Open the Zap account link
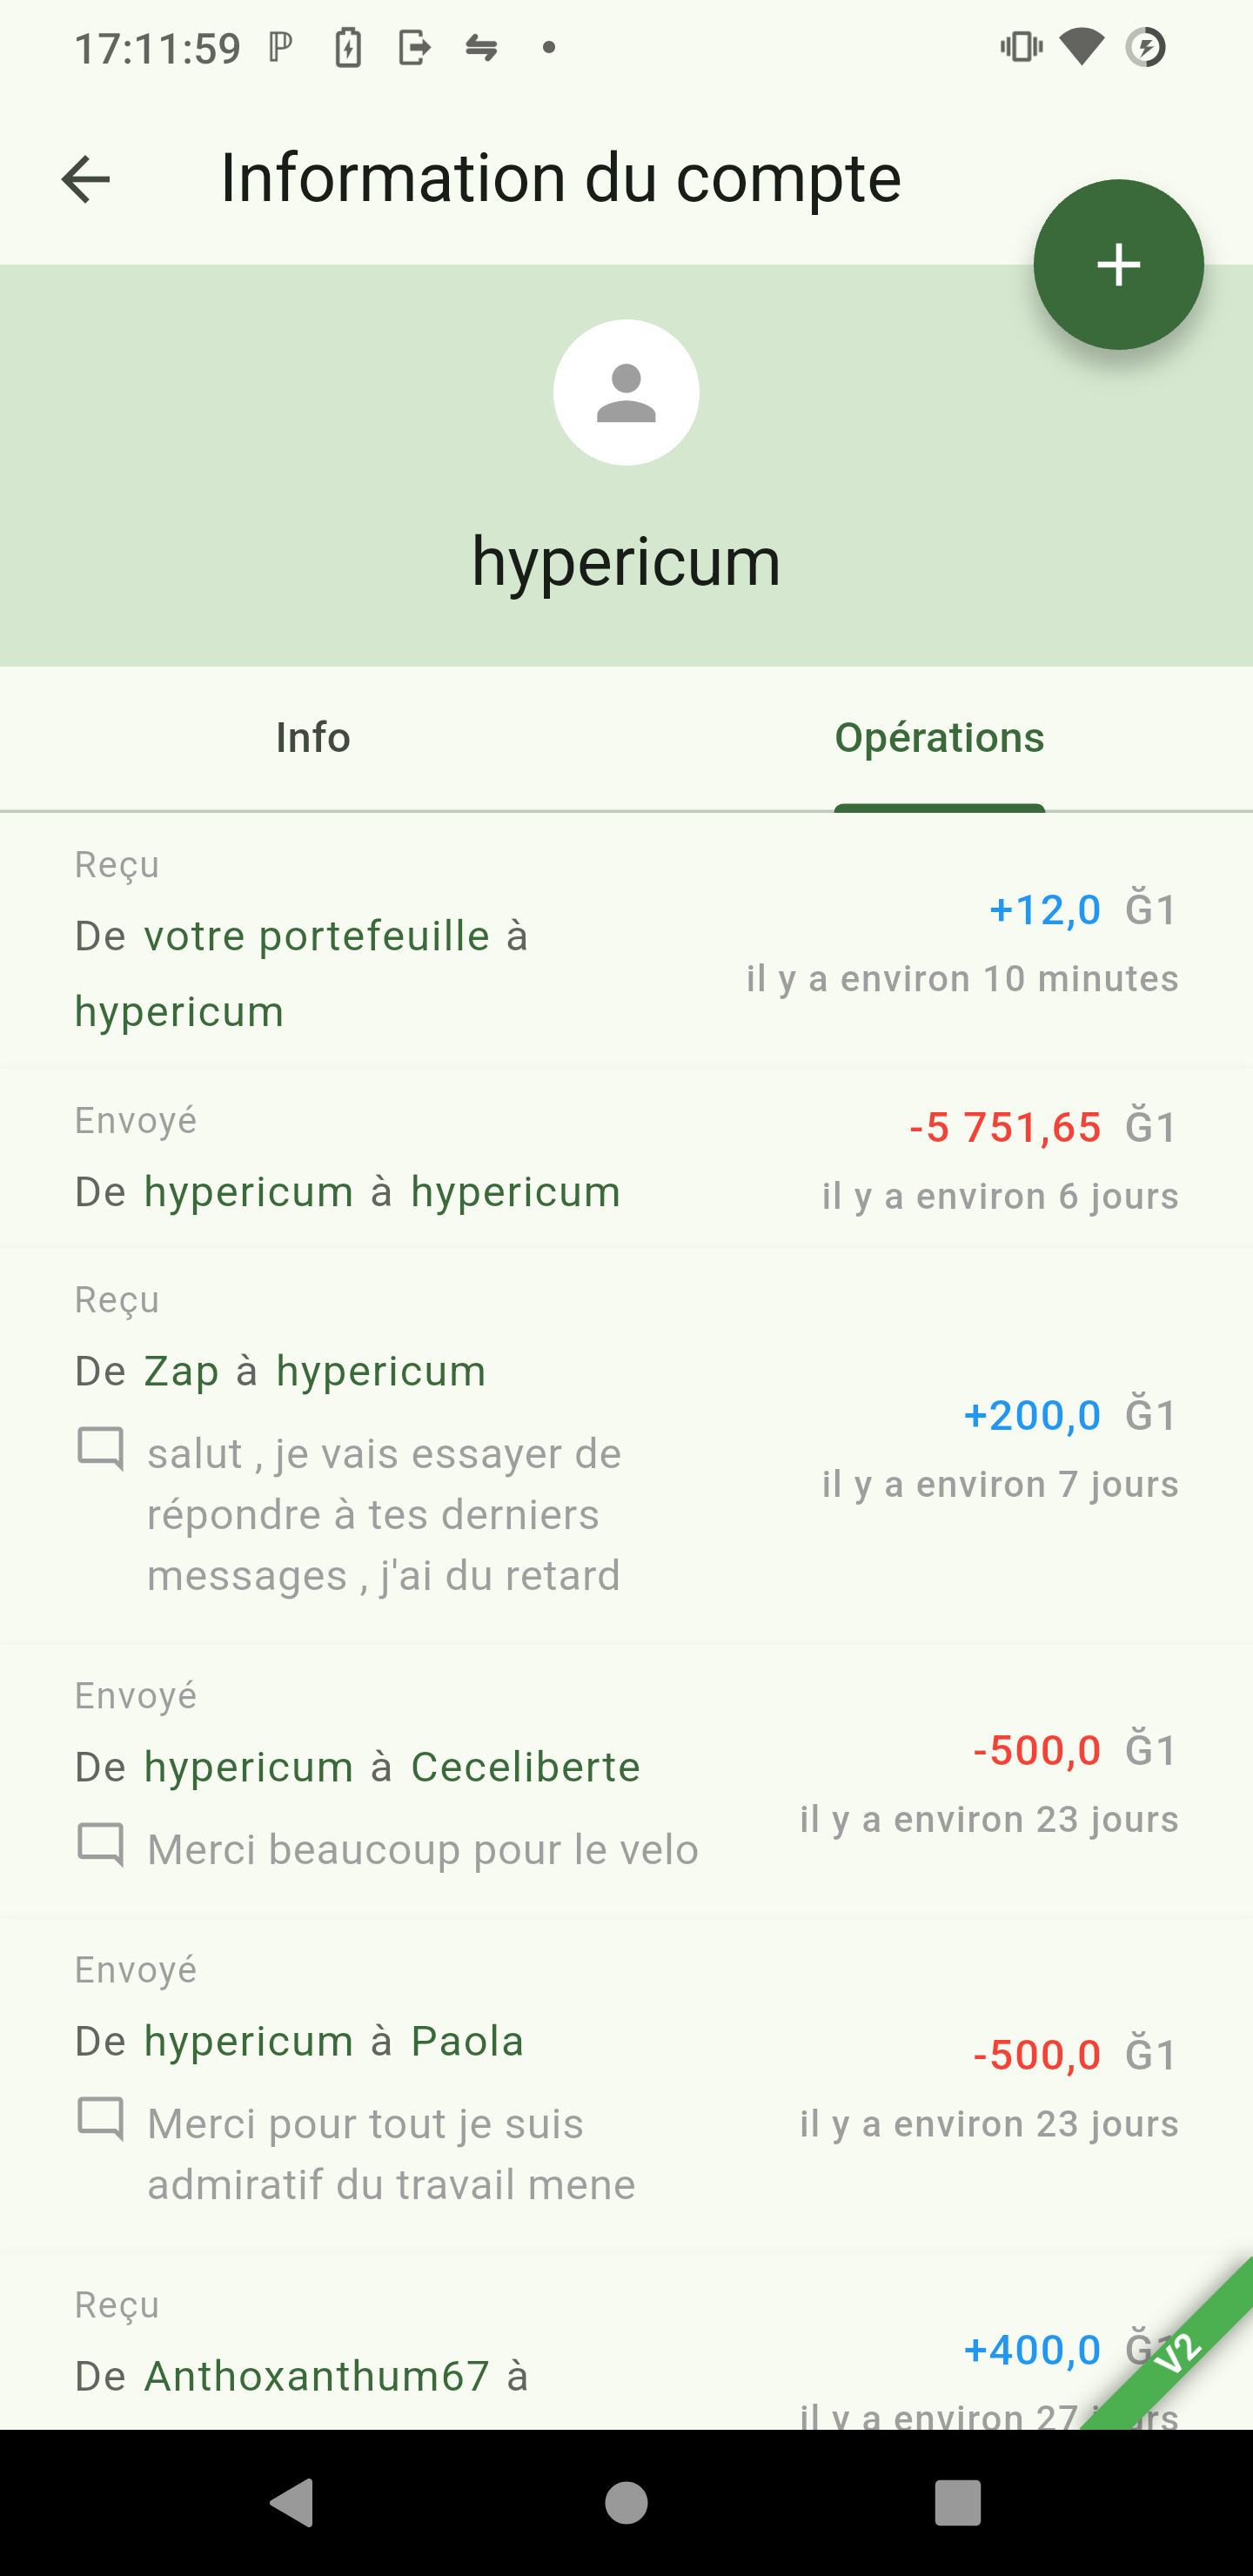 pos(181,1371)
